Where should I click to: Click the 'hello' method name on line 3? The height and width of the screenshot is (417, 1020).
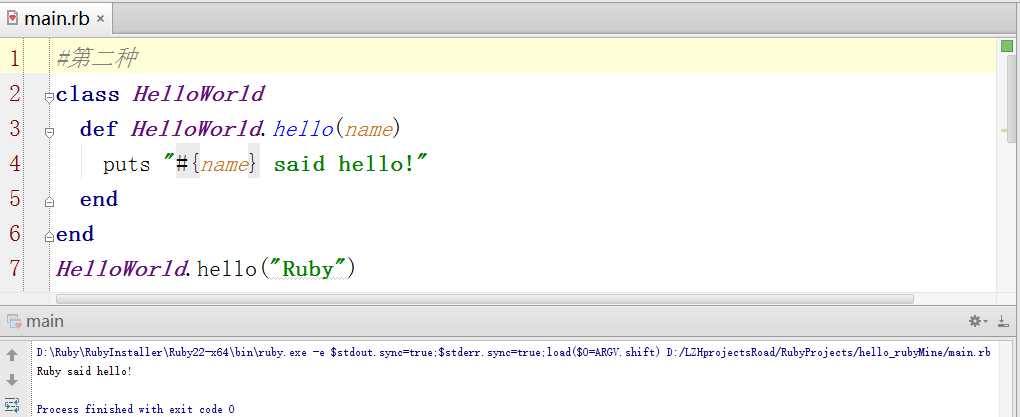pyautogui.click(x=303, y=129)
